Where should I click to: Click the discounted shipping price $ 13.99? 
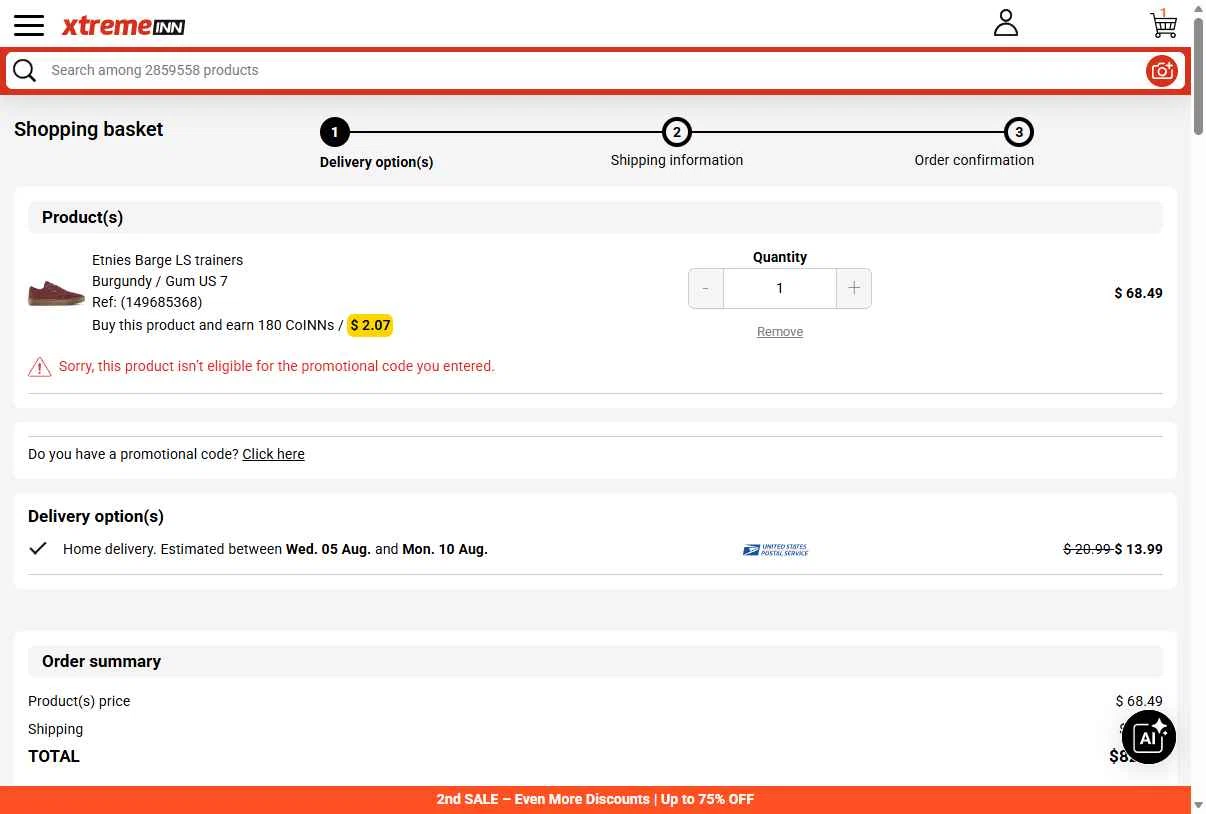point(1139,549)
